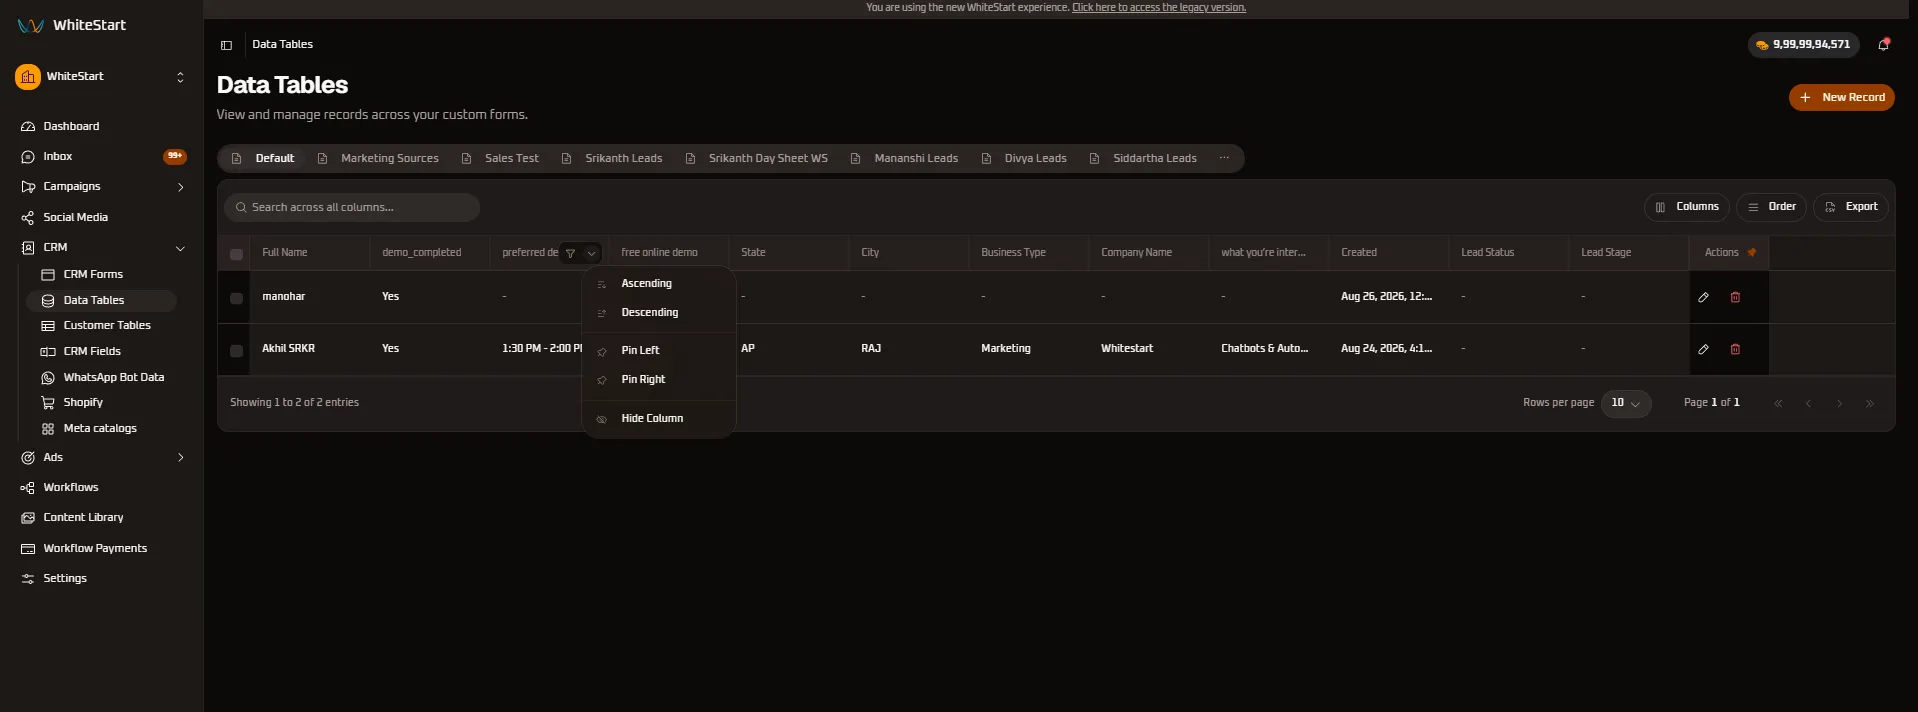The height and width of the screenshot is (712, 1918).
Task: Open the Rows per page dropdown
Action: click(1626, 403)
